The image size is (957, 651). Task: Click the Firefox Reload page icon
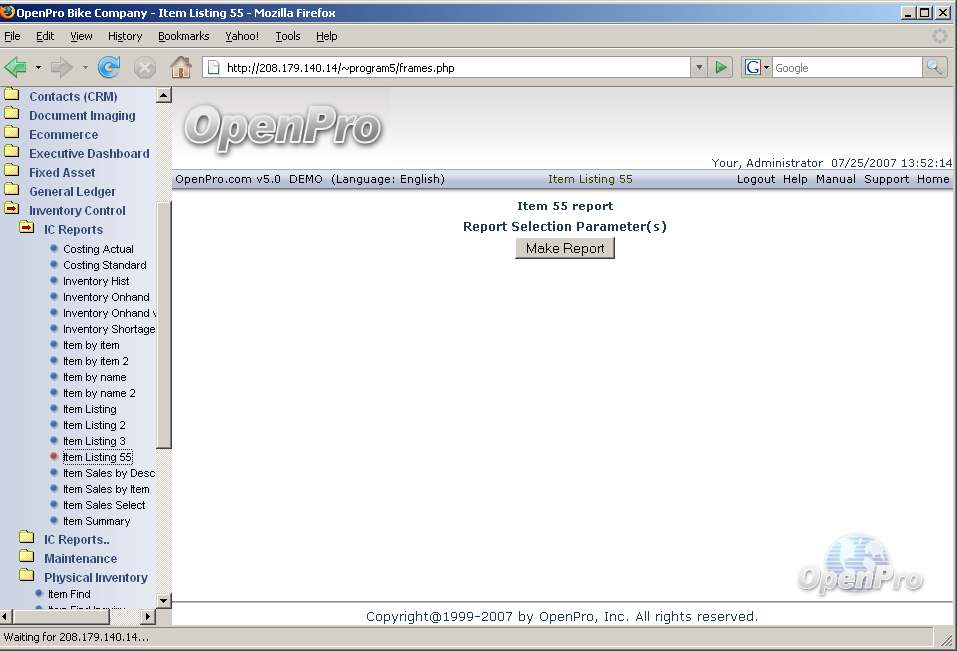click(109, 67)
